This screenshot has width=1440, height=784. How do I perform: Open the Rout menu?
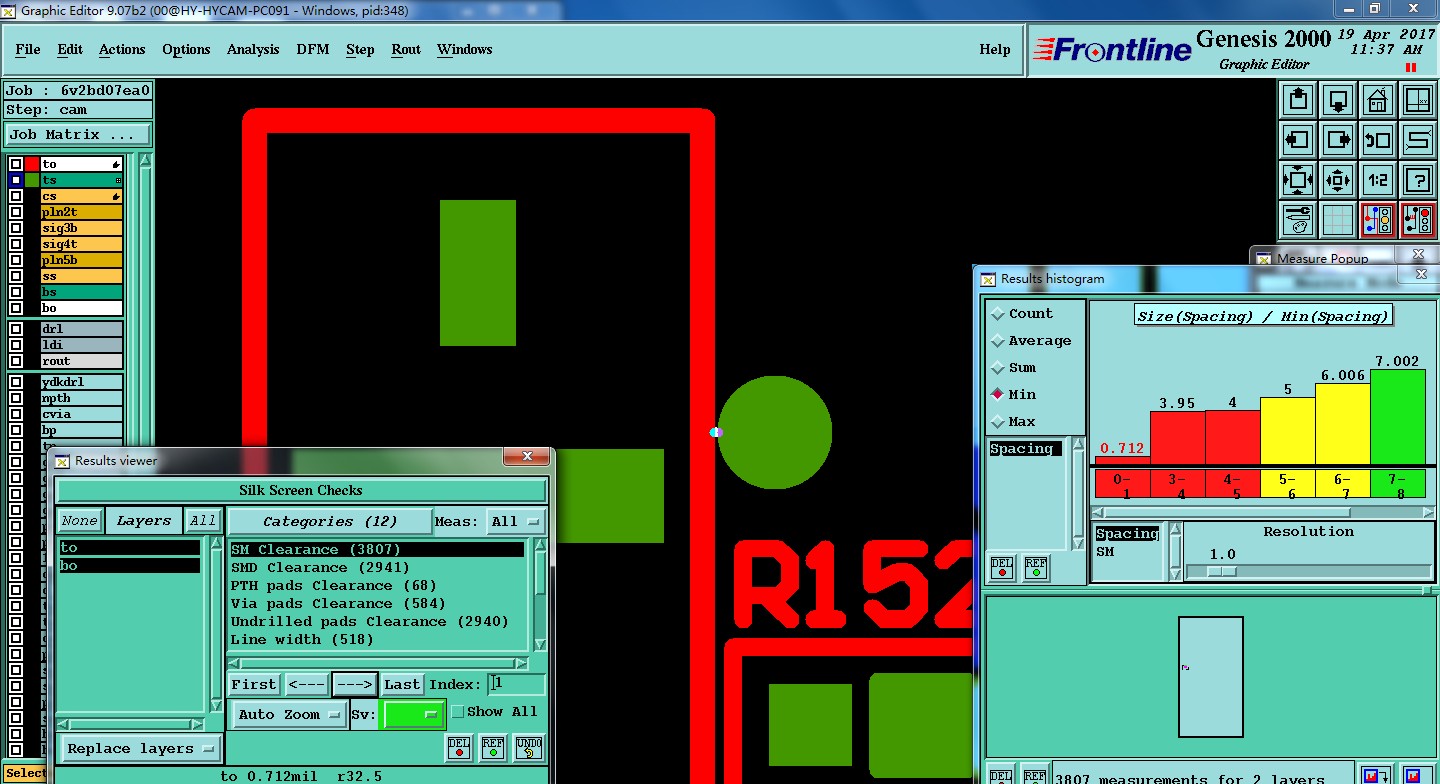click(x=406, y=49)
